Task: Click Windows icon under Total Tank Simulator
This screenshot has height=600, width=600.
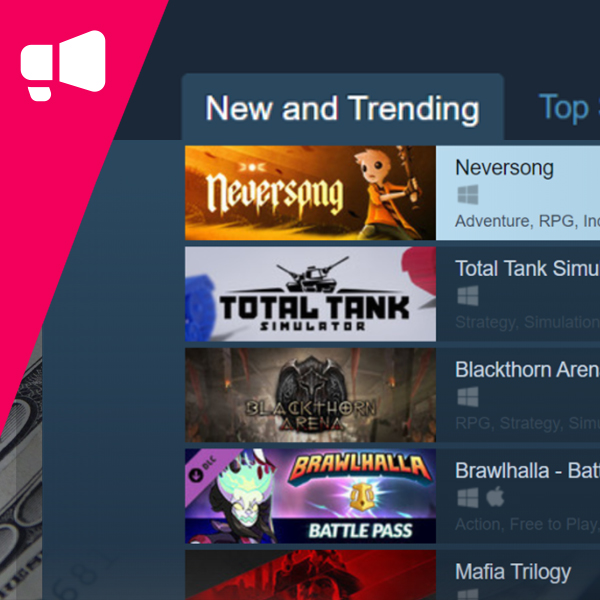Action: tap(468, 296)
